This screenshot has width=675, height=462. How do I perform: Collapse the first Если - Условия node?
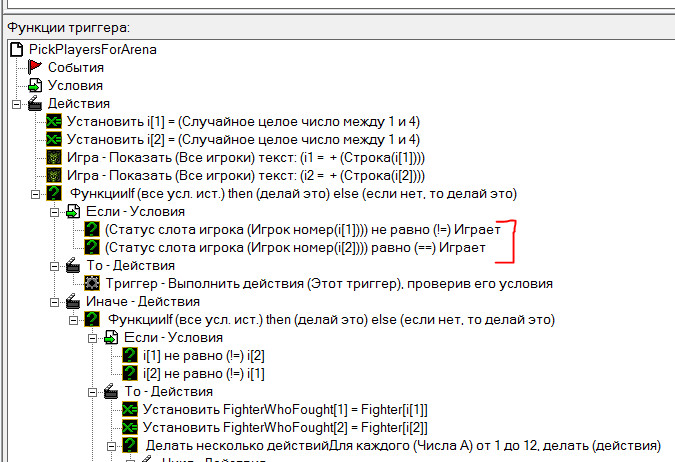(54, 212)
